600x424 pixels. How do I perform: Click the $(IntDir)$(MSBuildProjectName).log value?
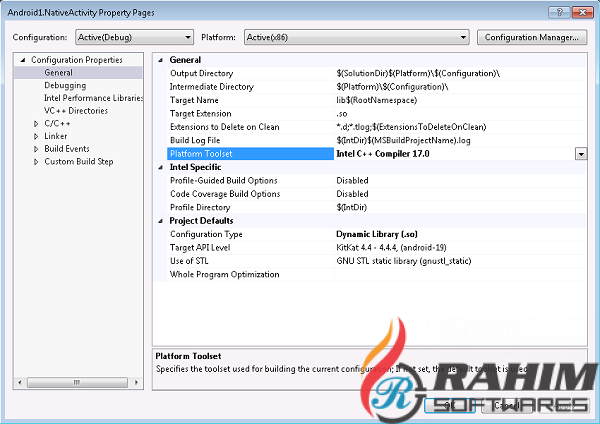click(403, 140)
